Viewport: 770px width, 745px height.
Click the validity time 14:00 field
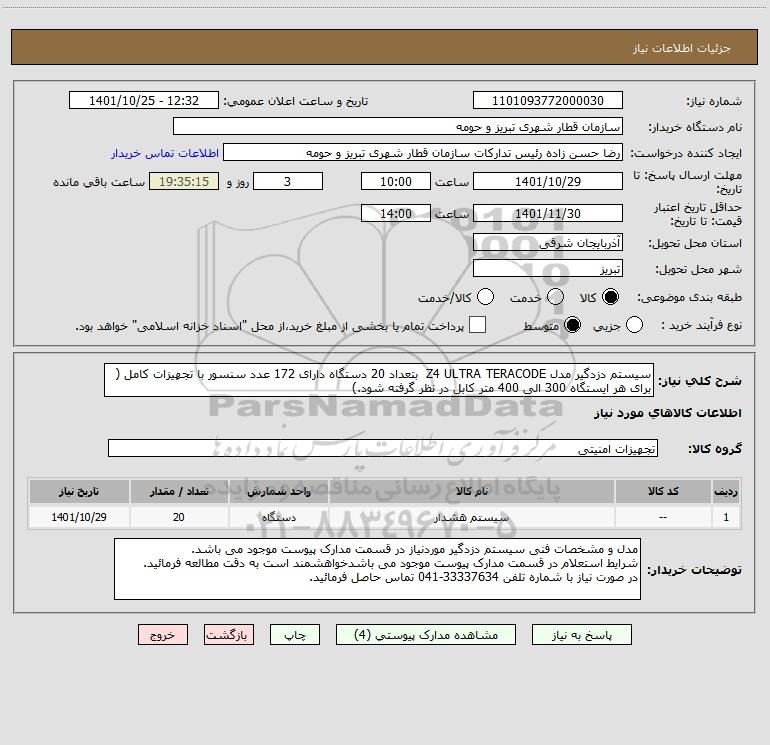396,213
